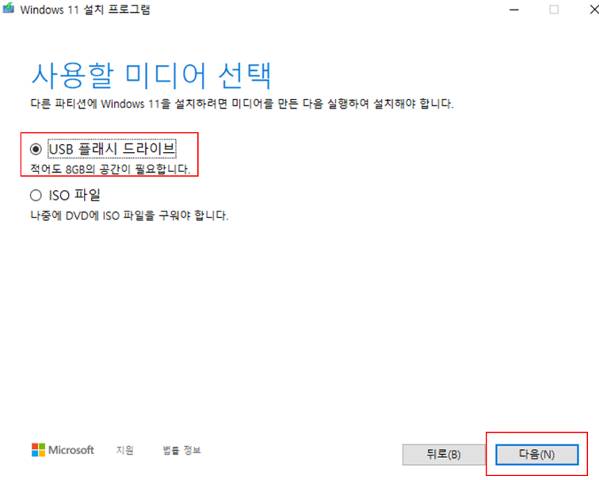Viewport: 599px width, 480px height.
Task: Minimize the Windows 11 setup window
Action: tap(514, 10)
